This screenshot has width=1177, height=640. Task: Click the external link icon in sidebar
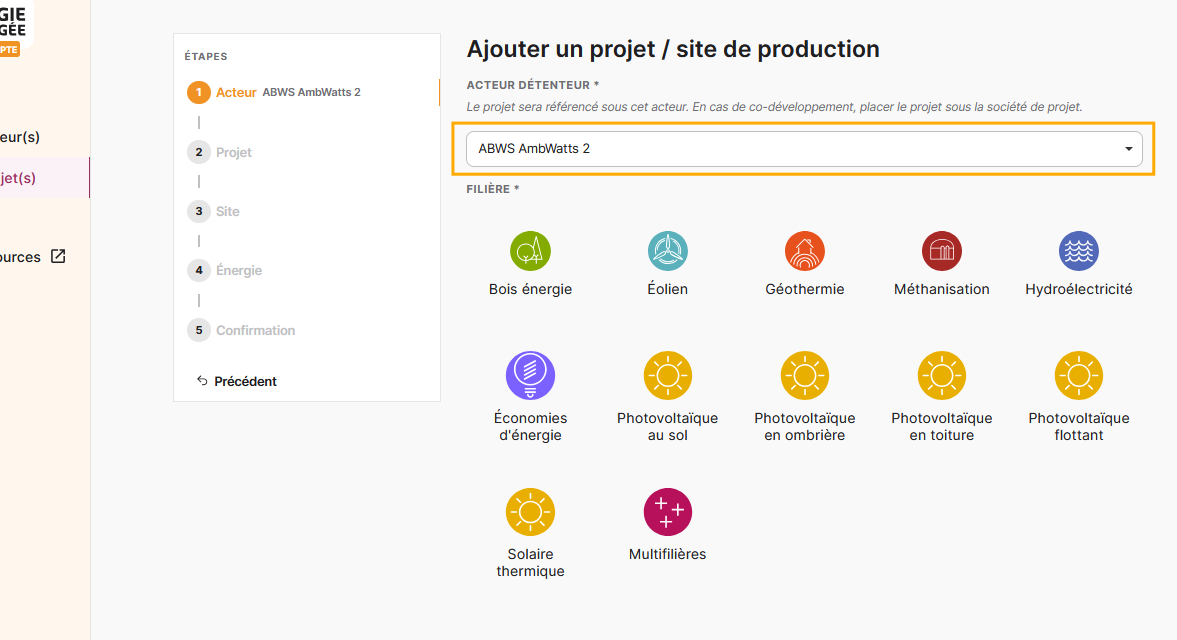[58, 257]
